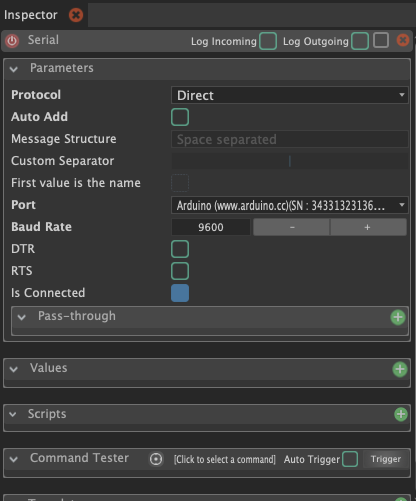Viewport: 416px width, 501px height.
Task: Toggle the RTS checkbox
Action: [180, 271]
